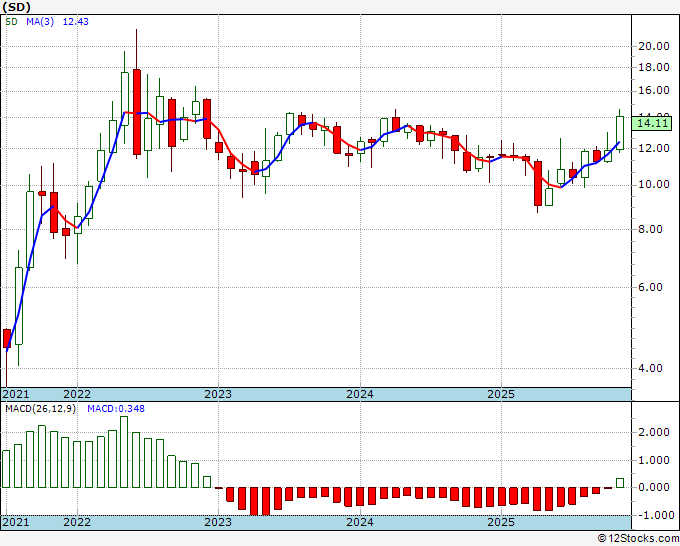Select 2022 on the MACD timeline axis
Screen dimensions: 680x546
coord(76,522)
